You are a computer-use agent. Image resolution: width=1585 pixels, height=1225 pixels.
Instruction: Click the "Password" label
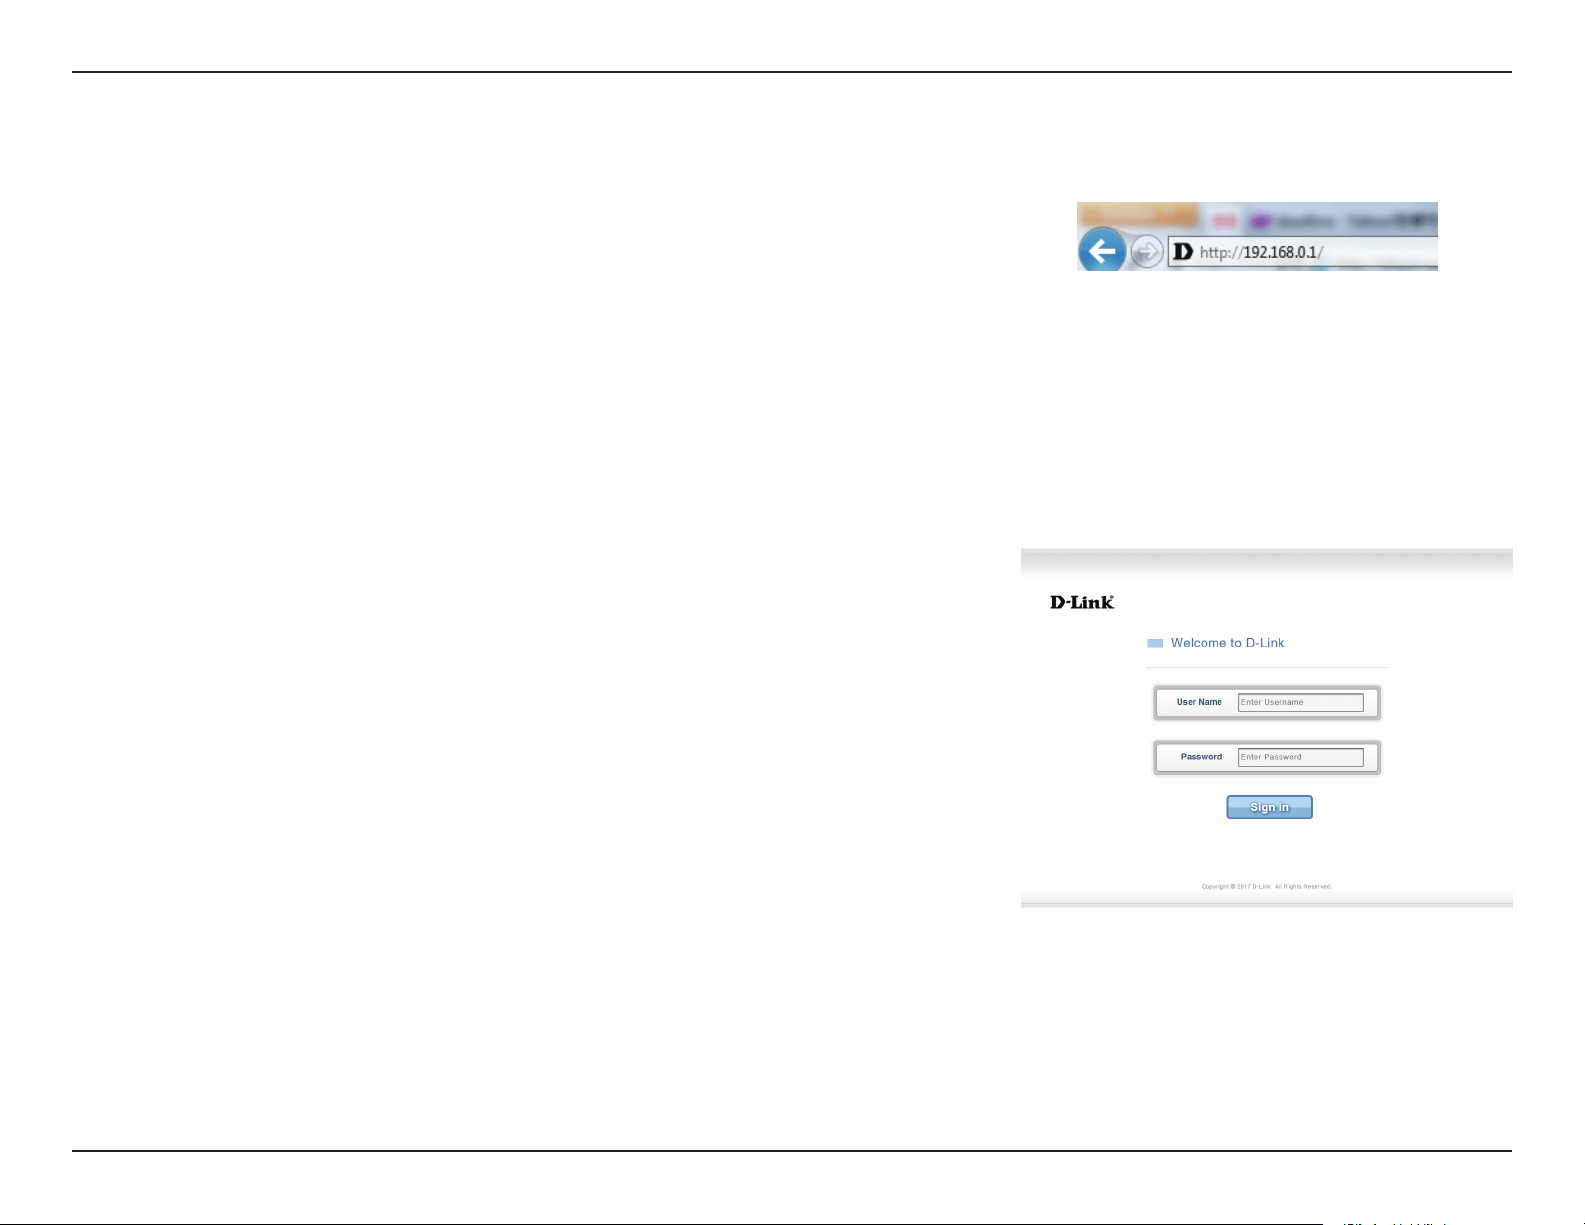(x=1201, y=757)
